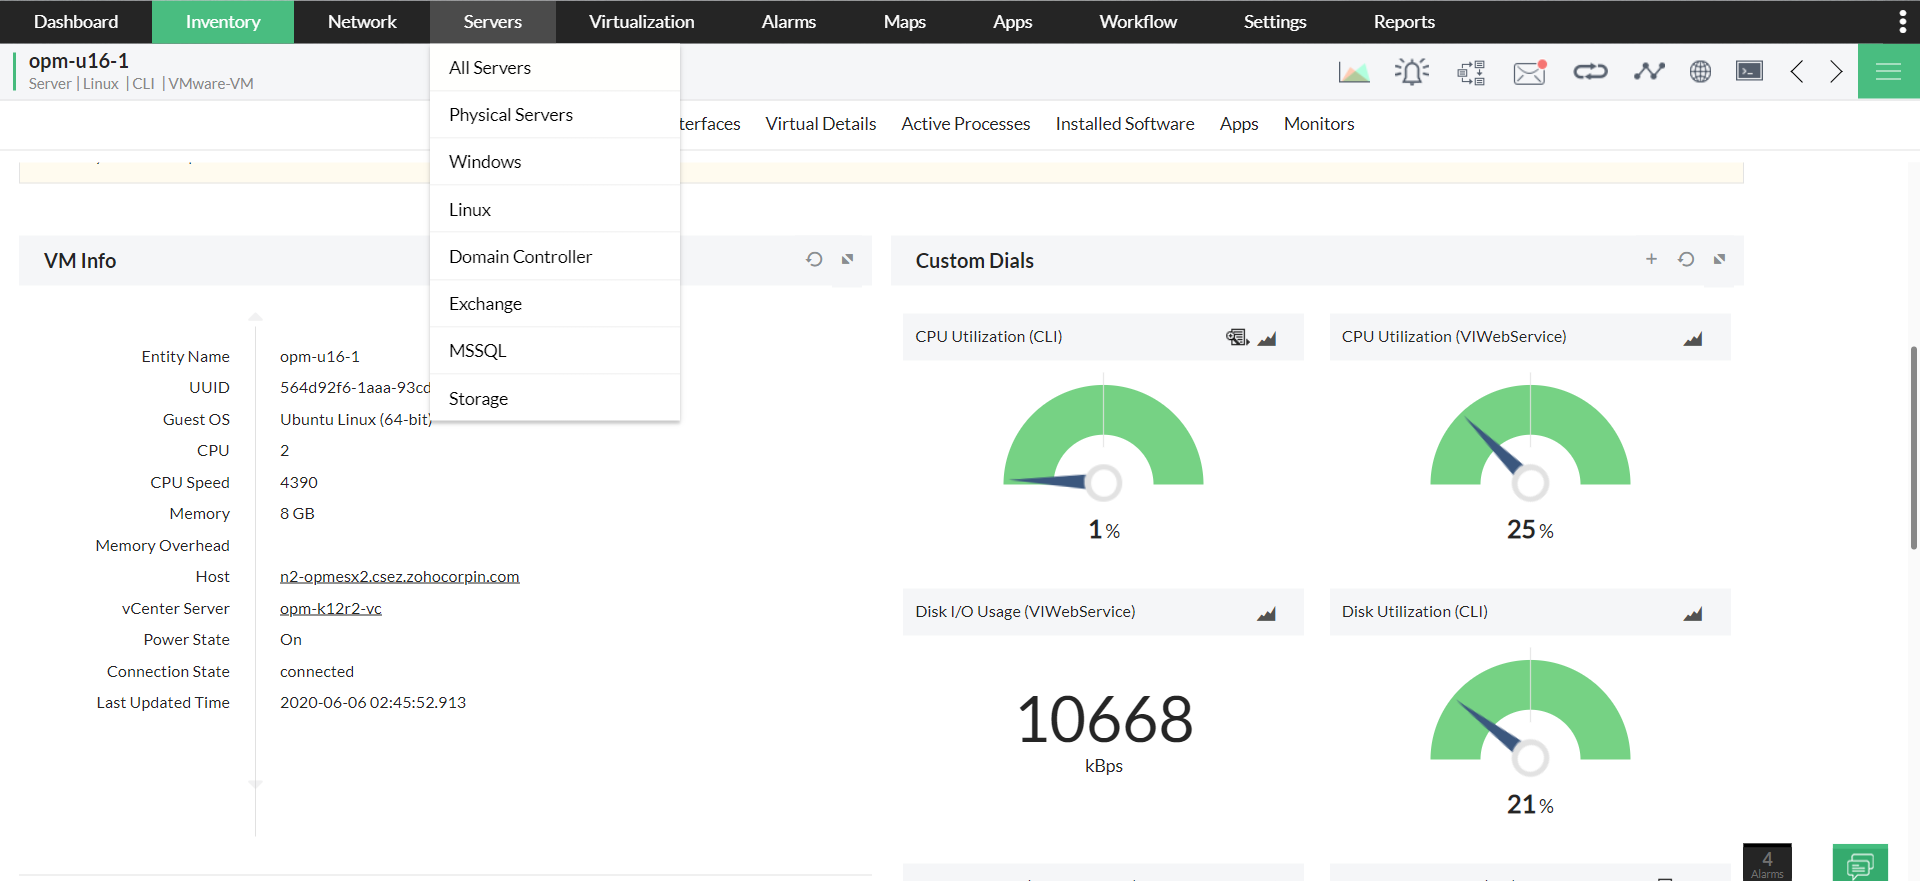The height and width of the screenshot is (881, 1920).
Task: Refresh the Custom Dials widget
Action: (x=1686, y=259)
